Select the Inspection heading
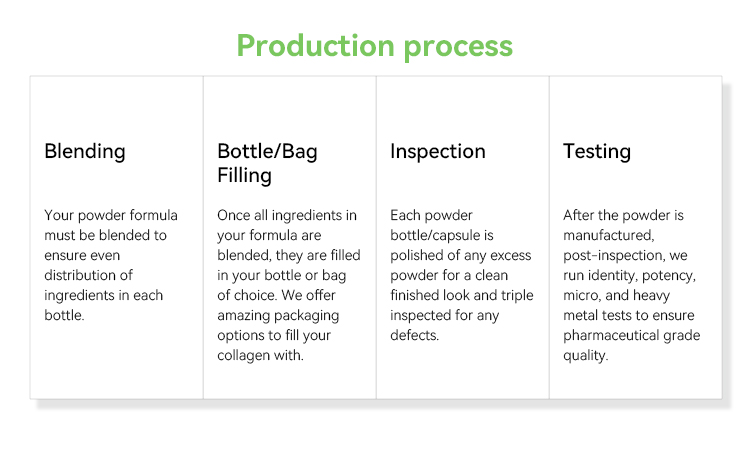This screenshot has height=474, width=750. 437,152
